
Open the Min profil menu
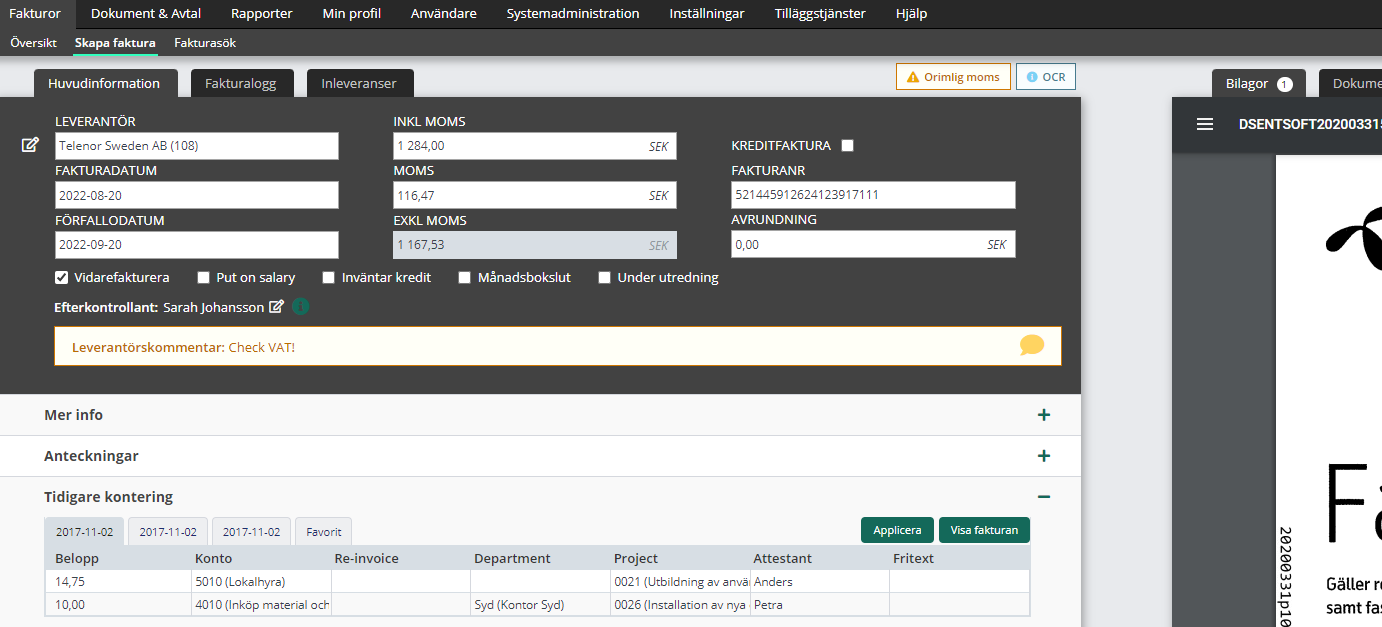352,14
